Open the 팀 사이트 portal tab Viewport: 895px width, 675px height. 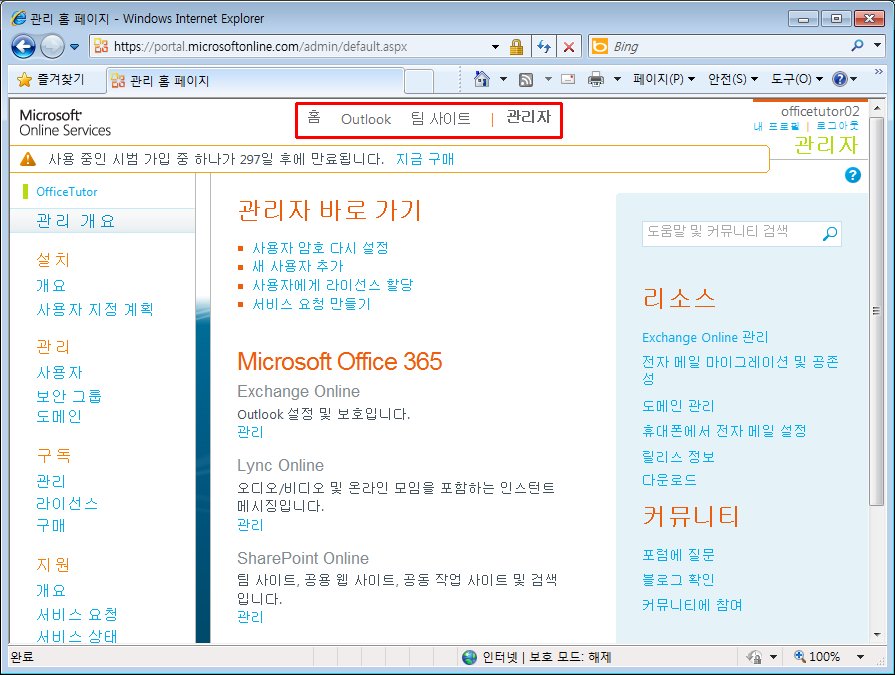point(440,119)
